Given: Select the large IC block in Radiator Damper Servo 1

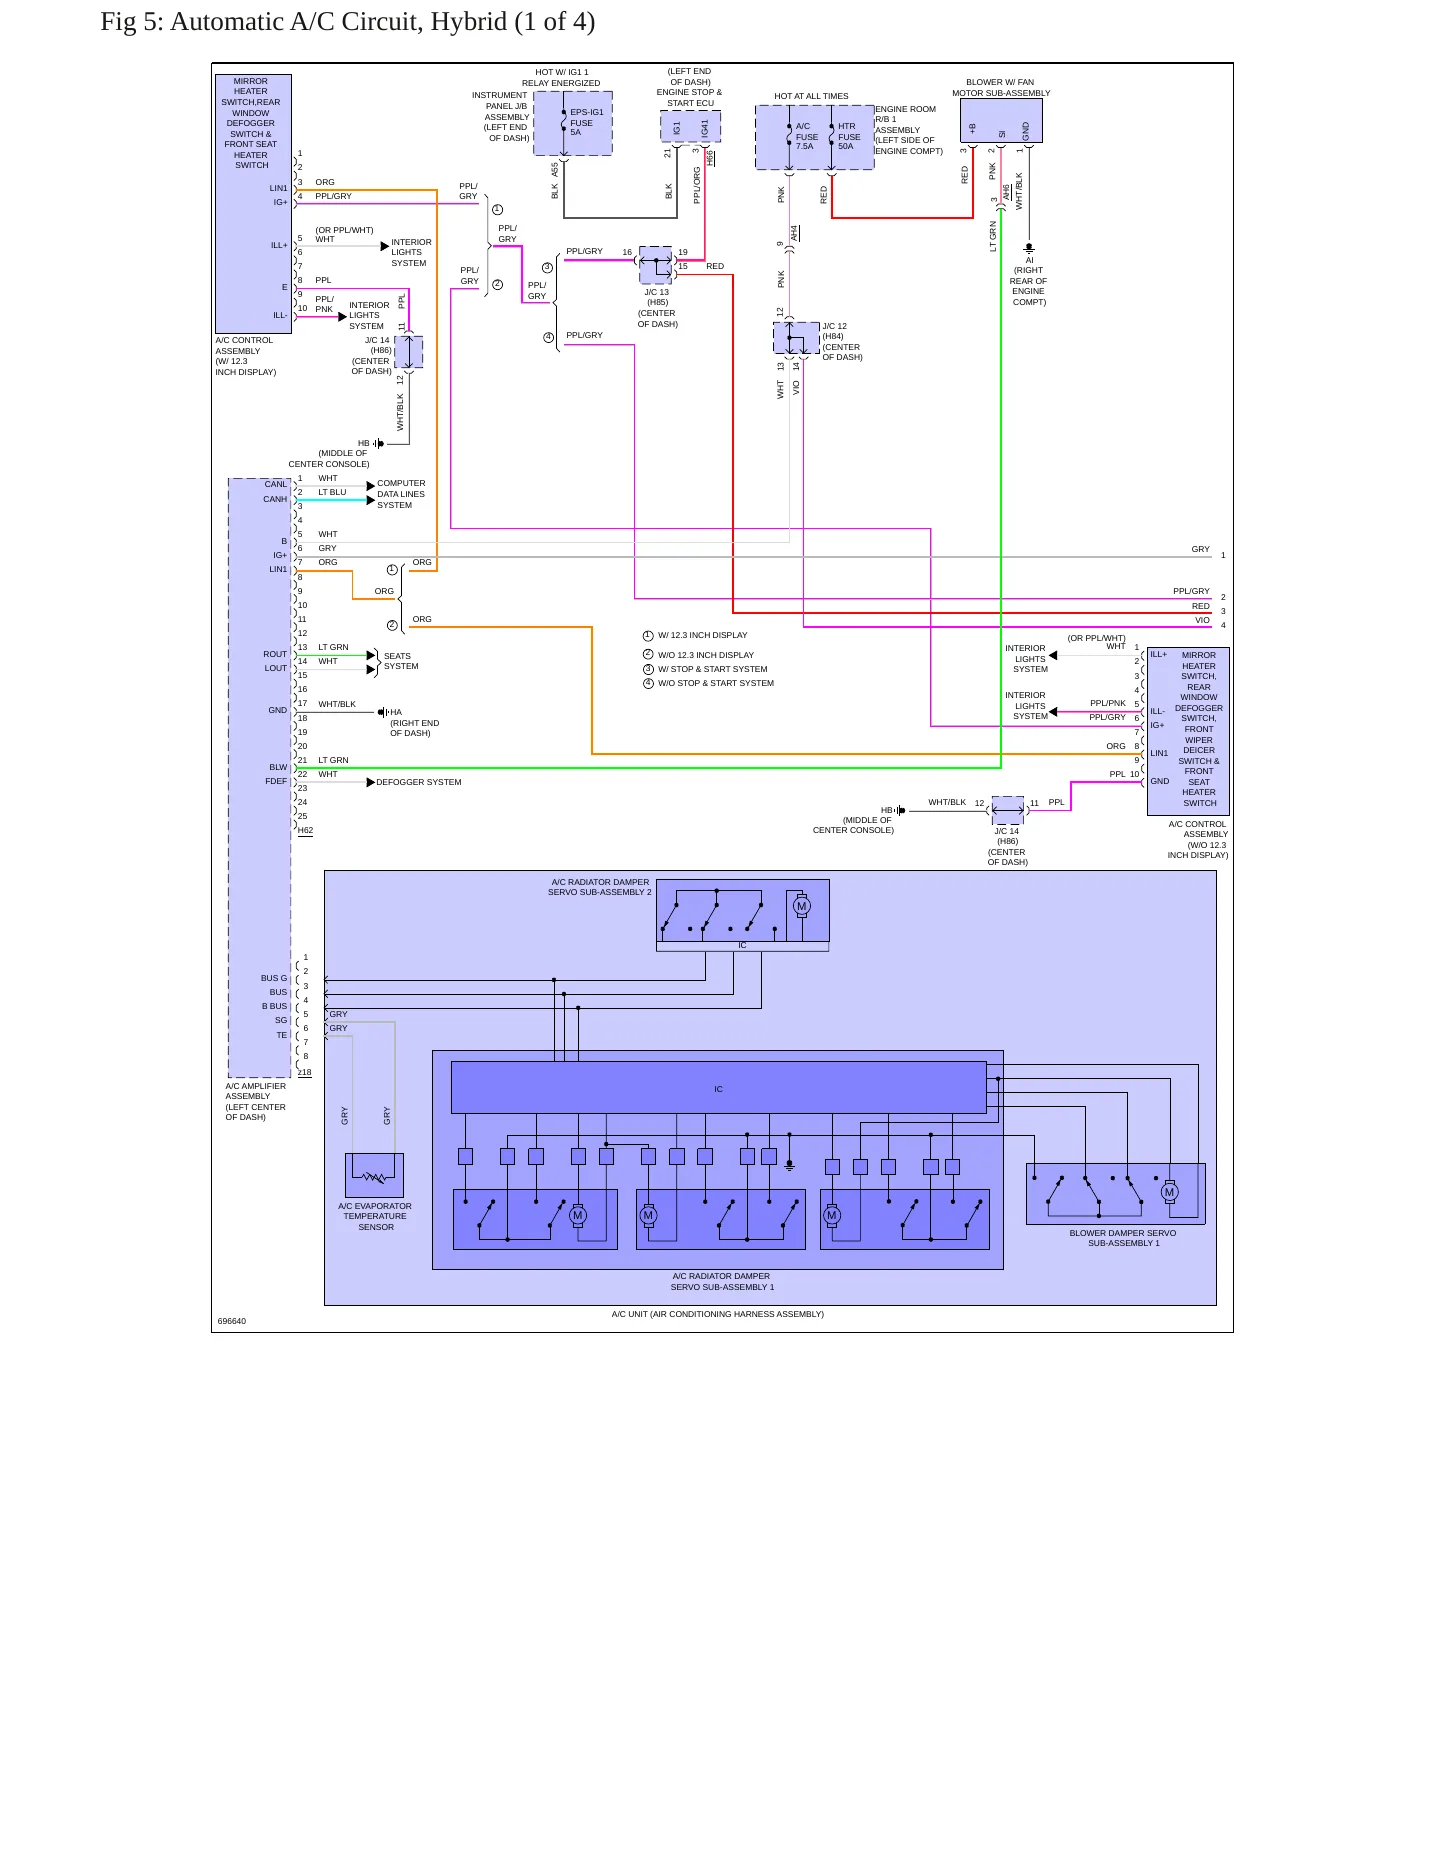Looking at the screenshot, I should tap(718, 1088).
